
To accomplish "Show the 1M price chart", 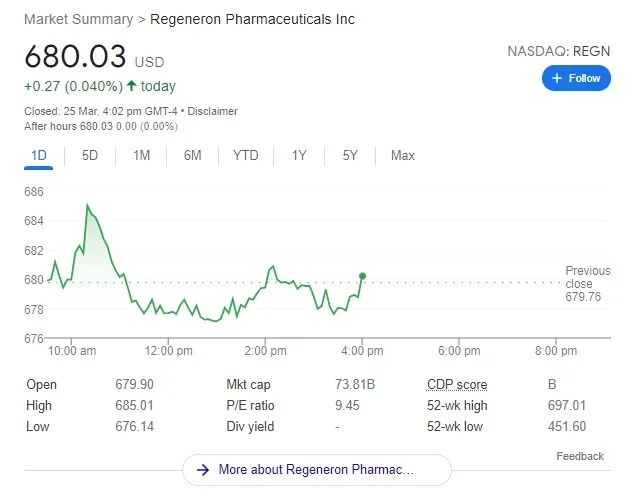I will 141,155.
